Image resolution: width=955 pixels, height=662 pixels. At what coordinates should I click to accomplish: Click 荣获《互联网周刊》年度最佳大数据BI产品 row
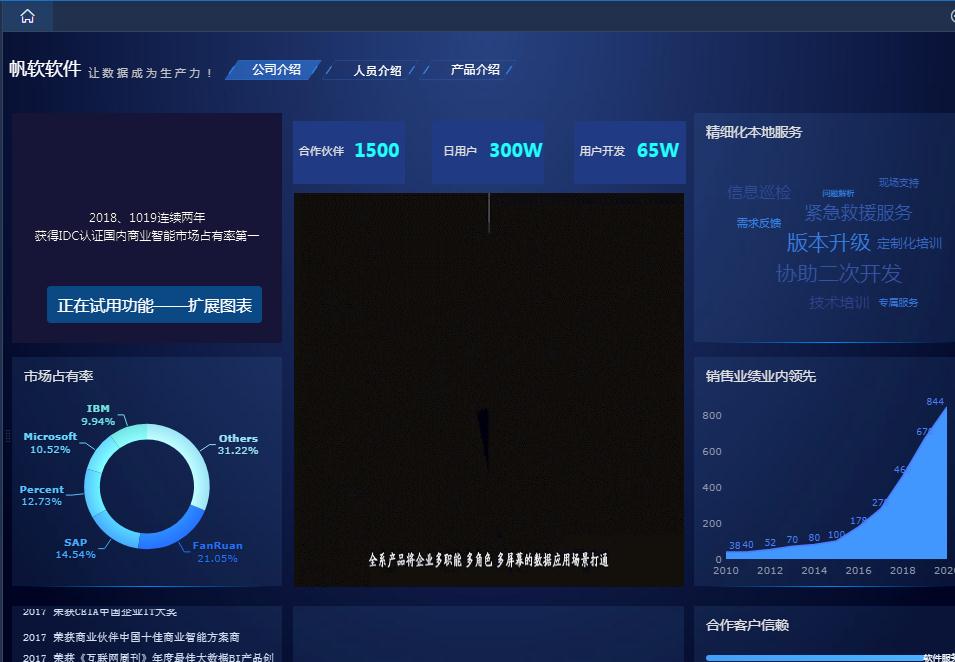[149, 657]
